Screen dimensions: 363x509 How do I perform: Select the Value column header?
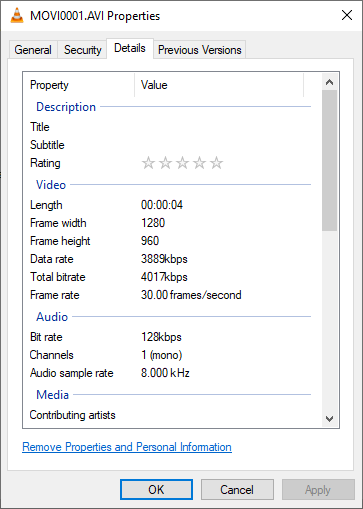coord(219,85)
